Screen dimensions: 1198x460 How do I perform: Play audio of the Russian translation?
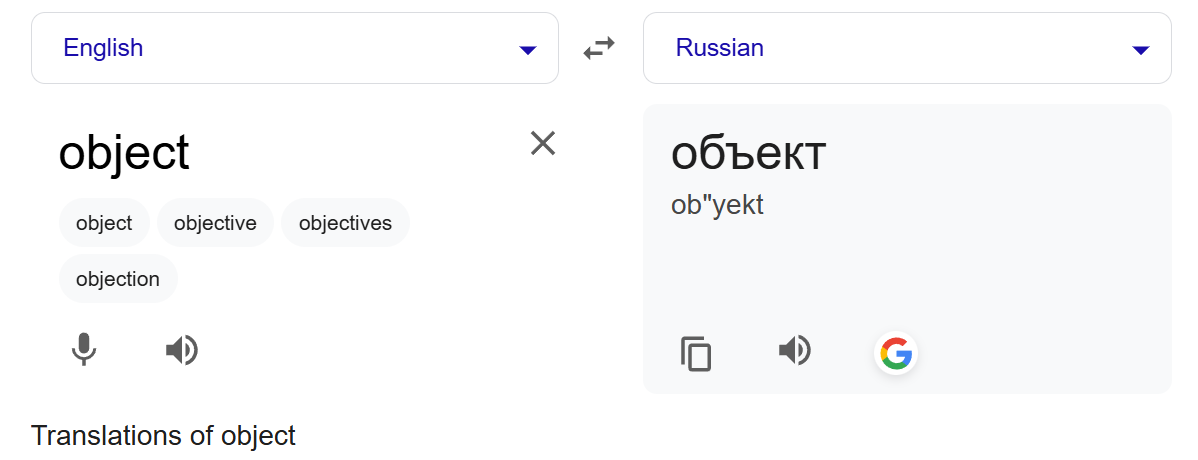795,351
